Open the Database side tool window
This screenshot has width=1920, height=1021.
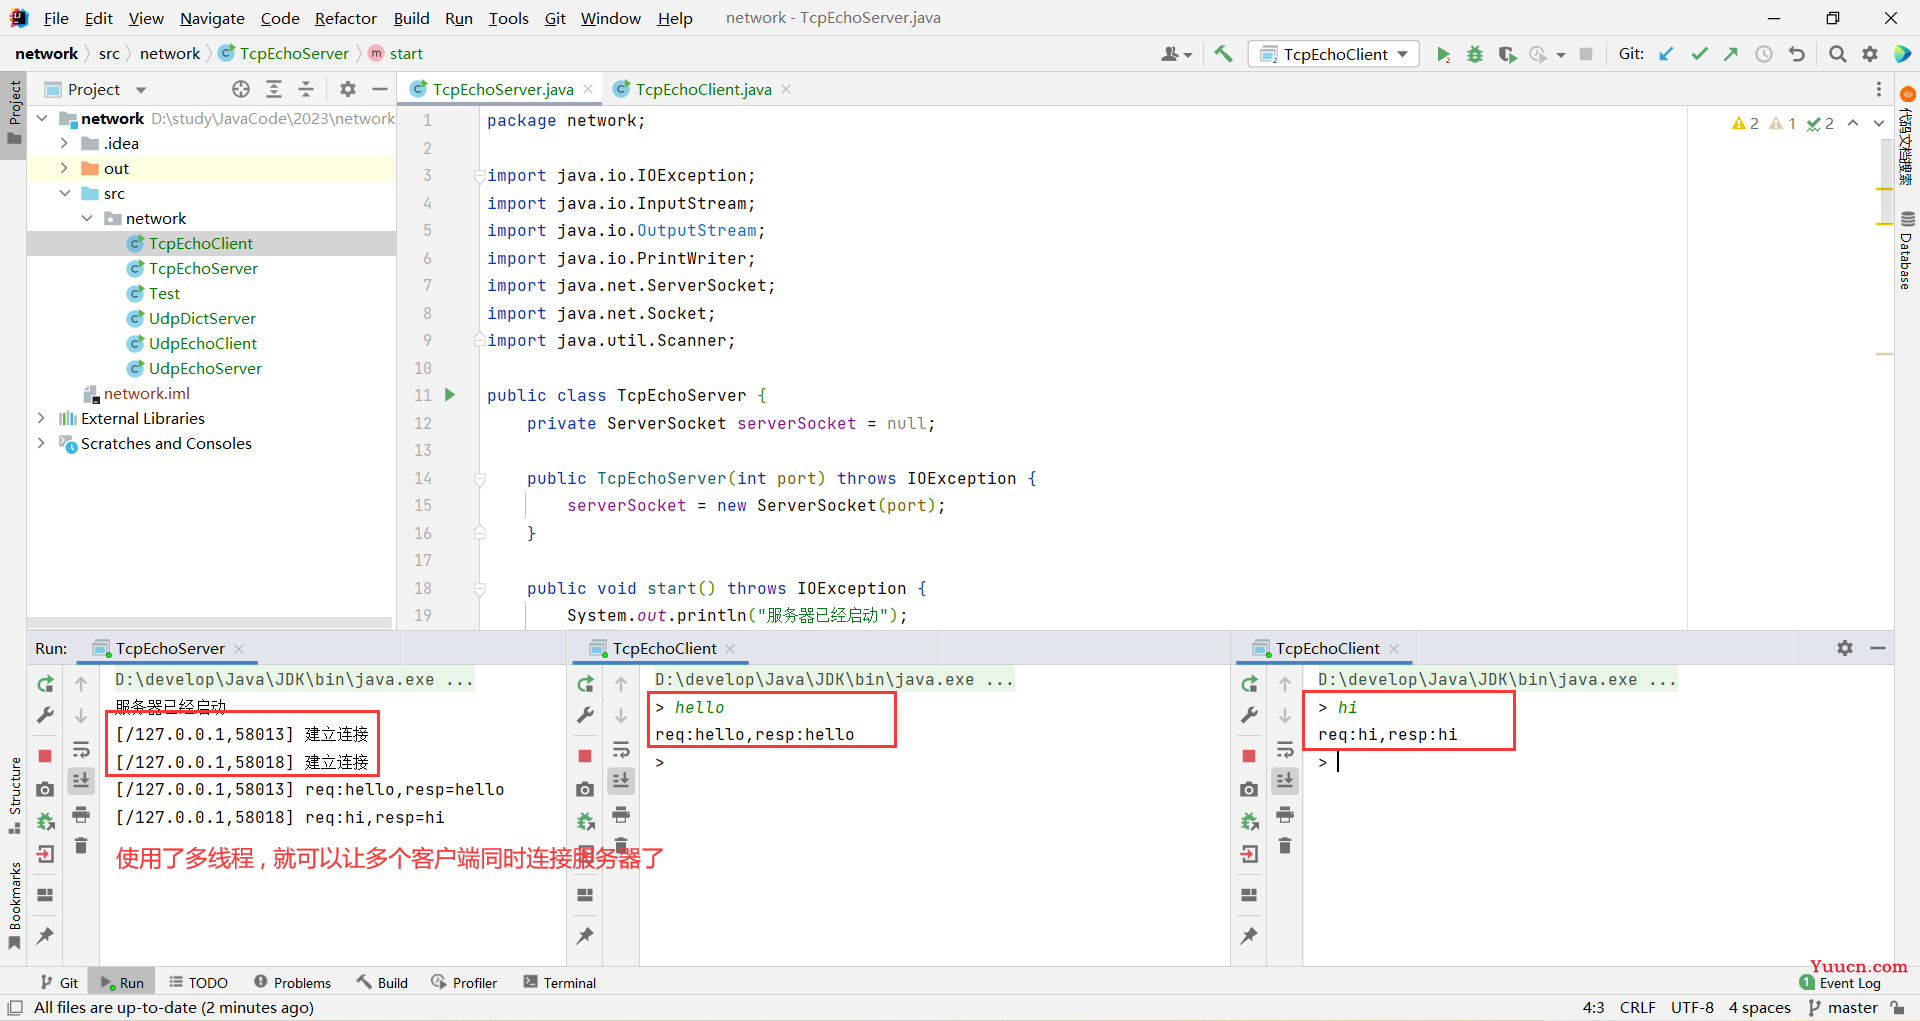click(1906, 251)
